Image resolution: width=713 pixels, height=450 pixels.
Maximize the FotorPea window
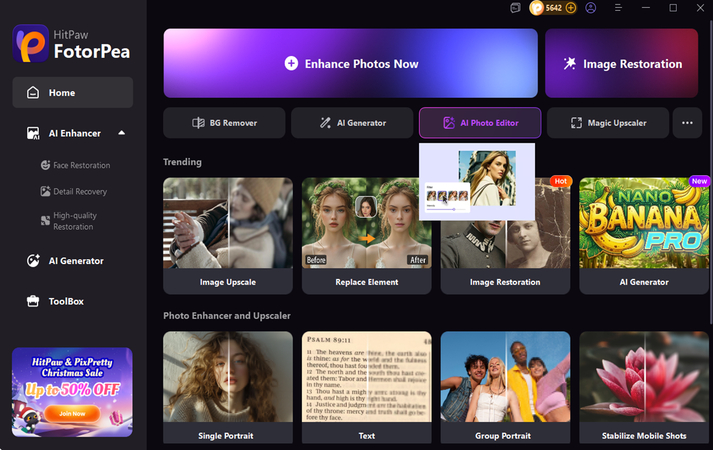(673, 8)
